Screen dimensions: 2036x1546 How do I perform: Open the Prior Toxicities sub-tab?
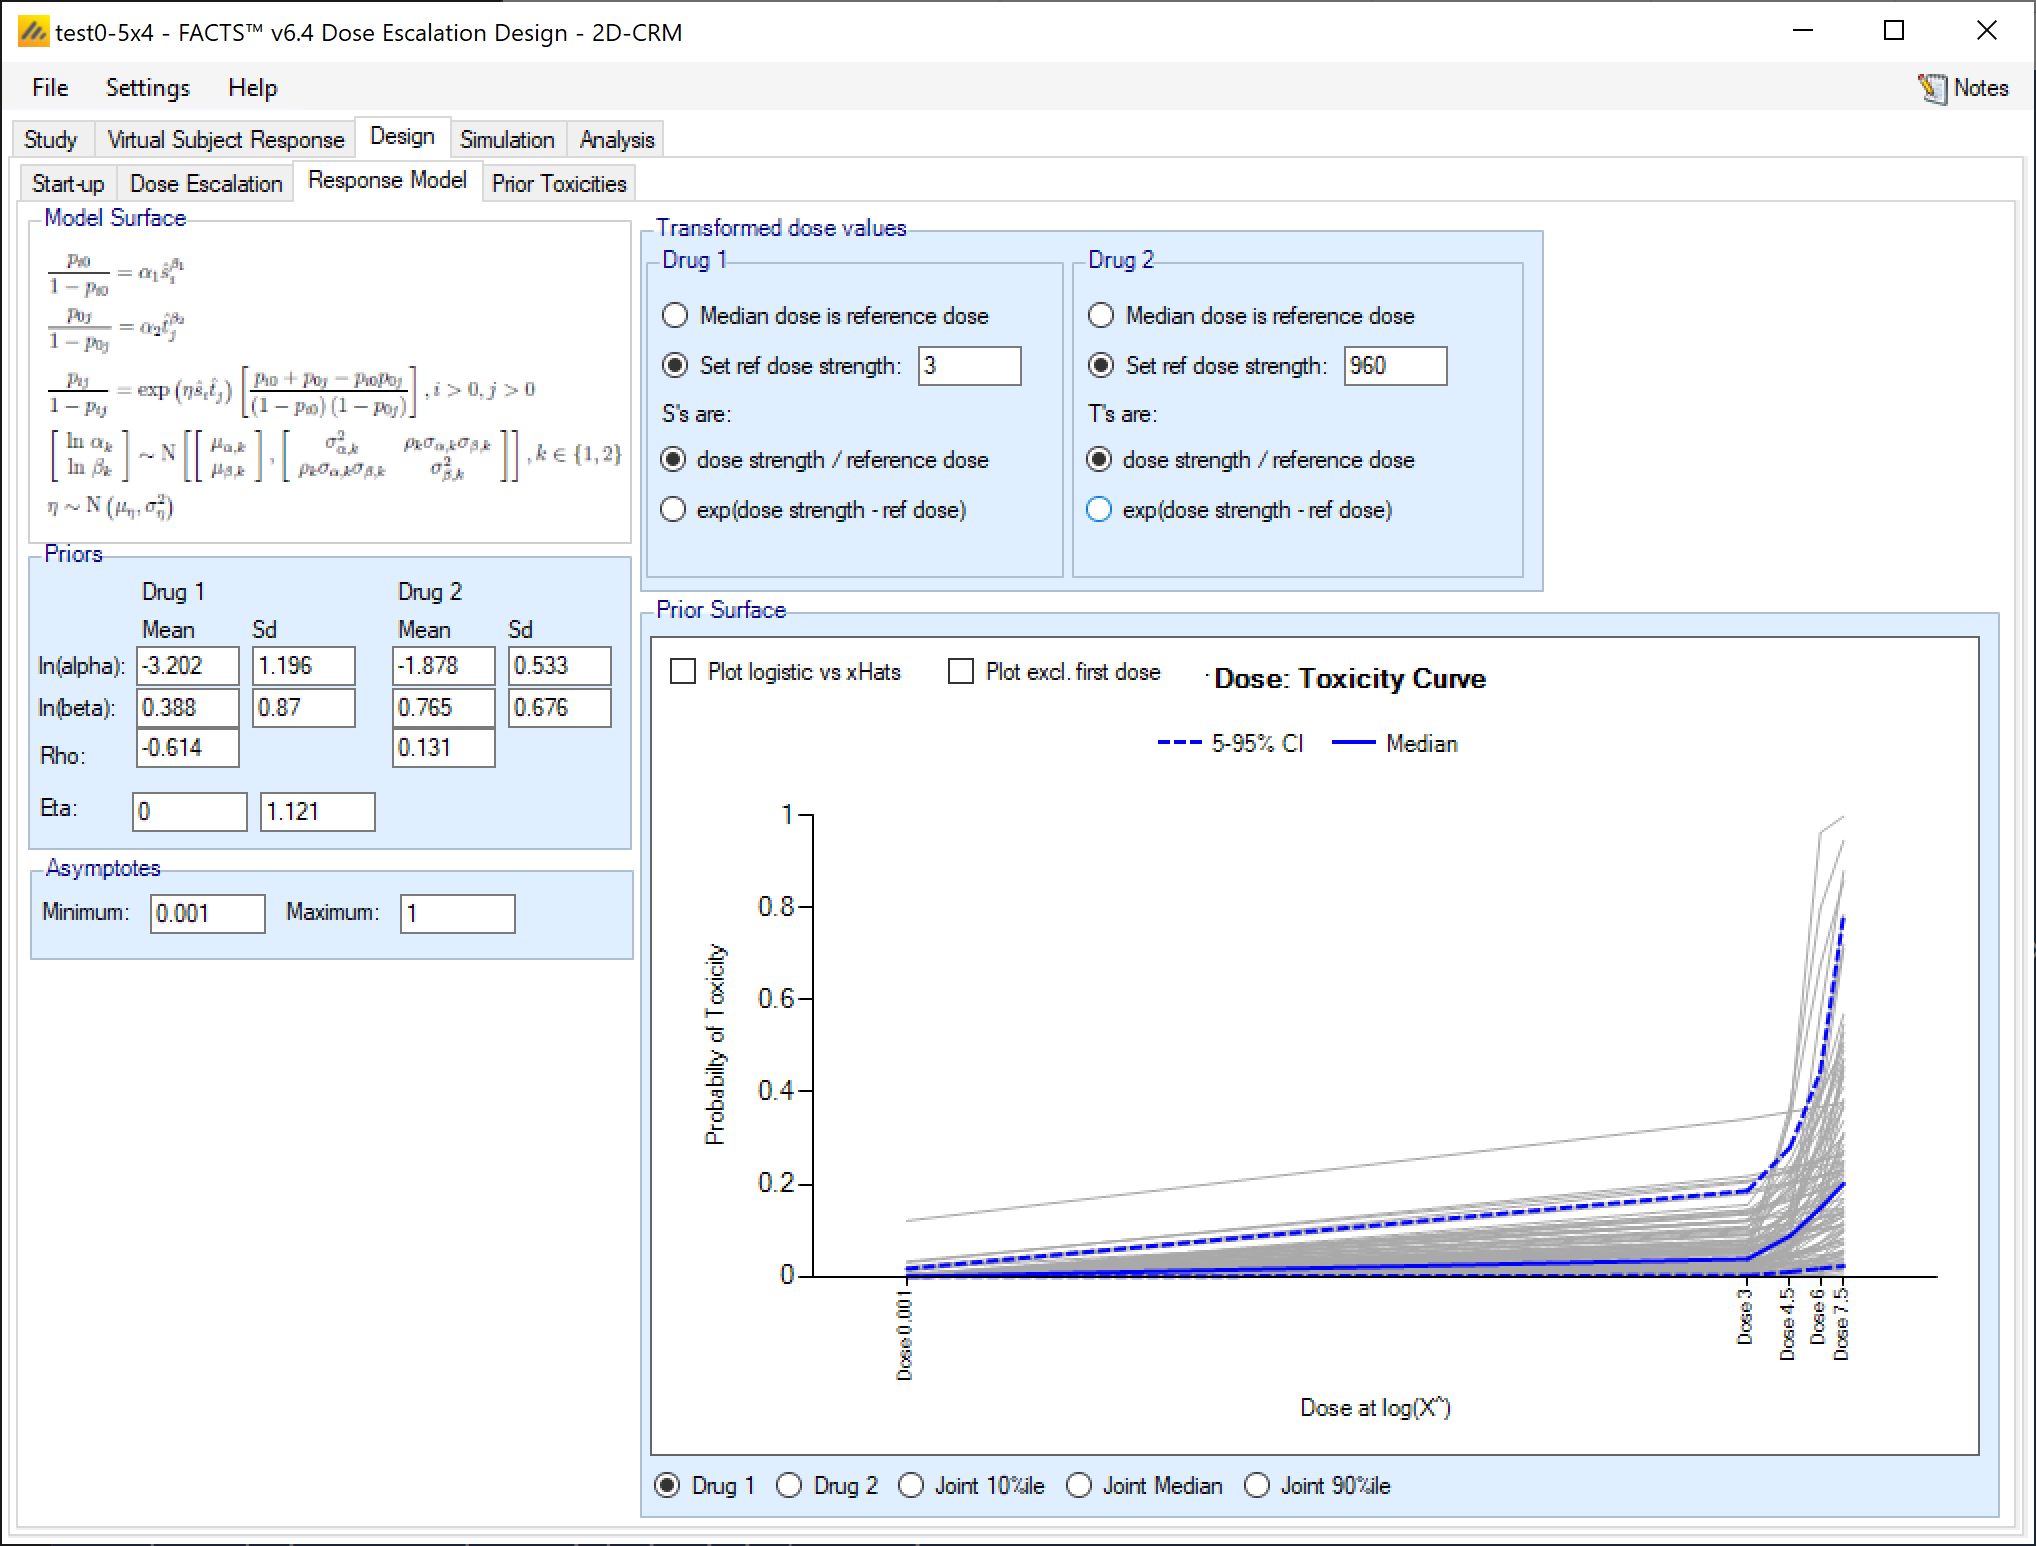[x=558, y=184]
